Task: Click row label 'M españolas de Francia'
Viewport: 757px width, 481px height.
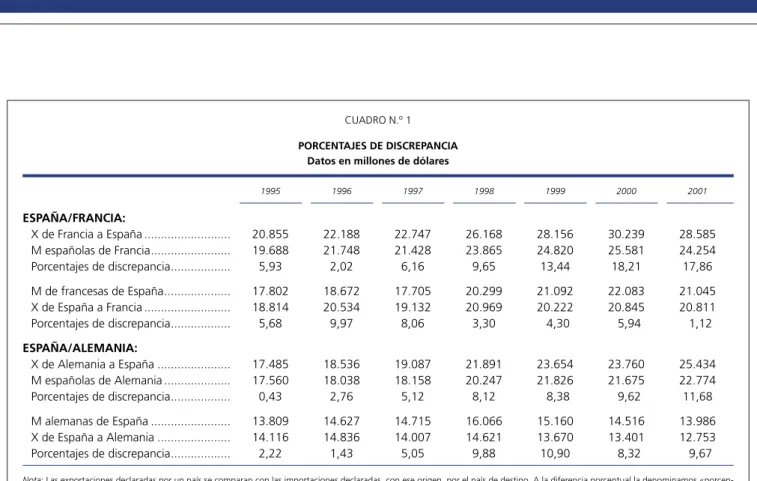Action: click(x=91, y=251)
